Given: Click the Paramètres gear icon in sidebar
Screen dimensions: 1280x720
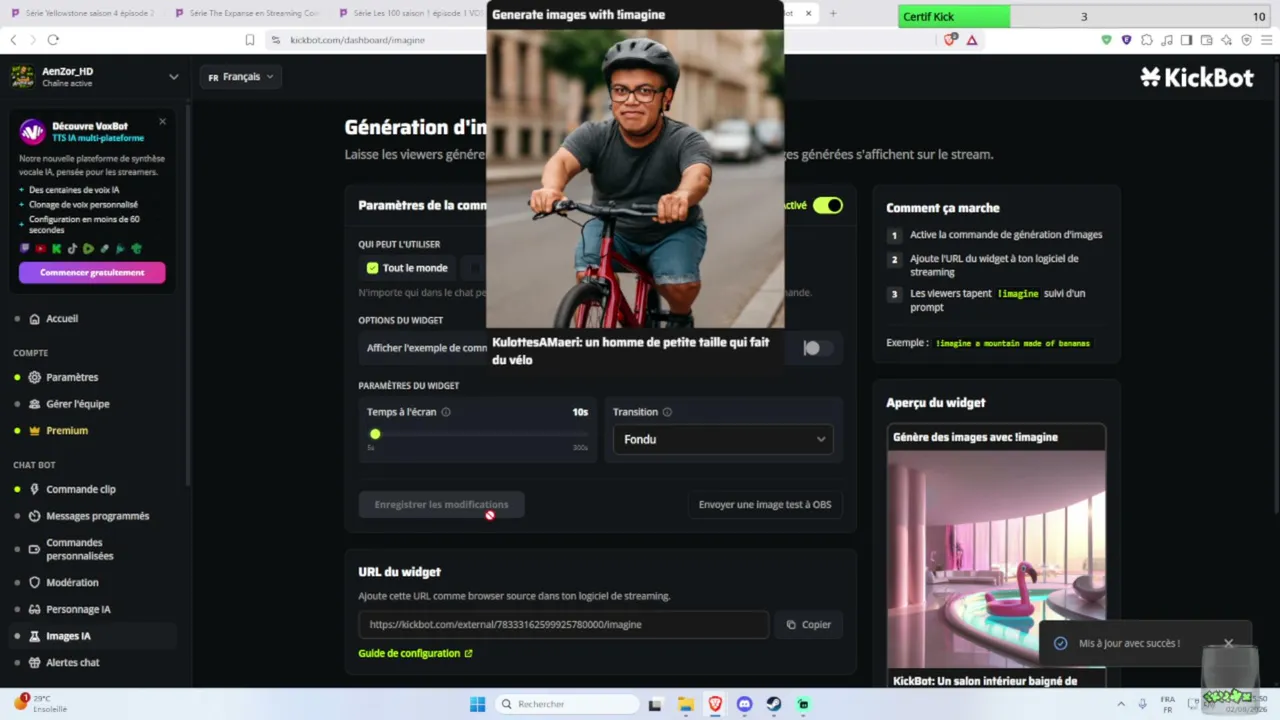Looking at the screenshot, I should tap(35, 377).
